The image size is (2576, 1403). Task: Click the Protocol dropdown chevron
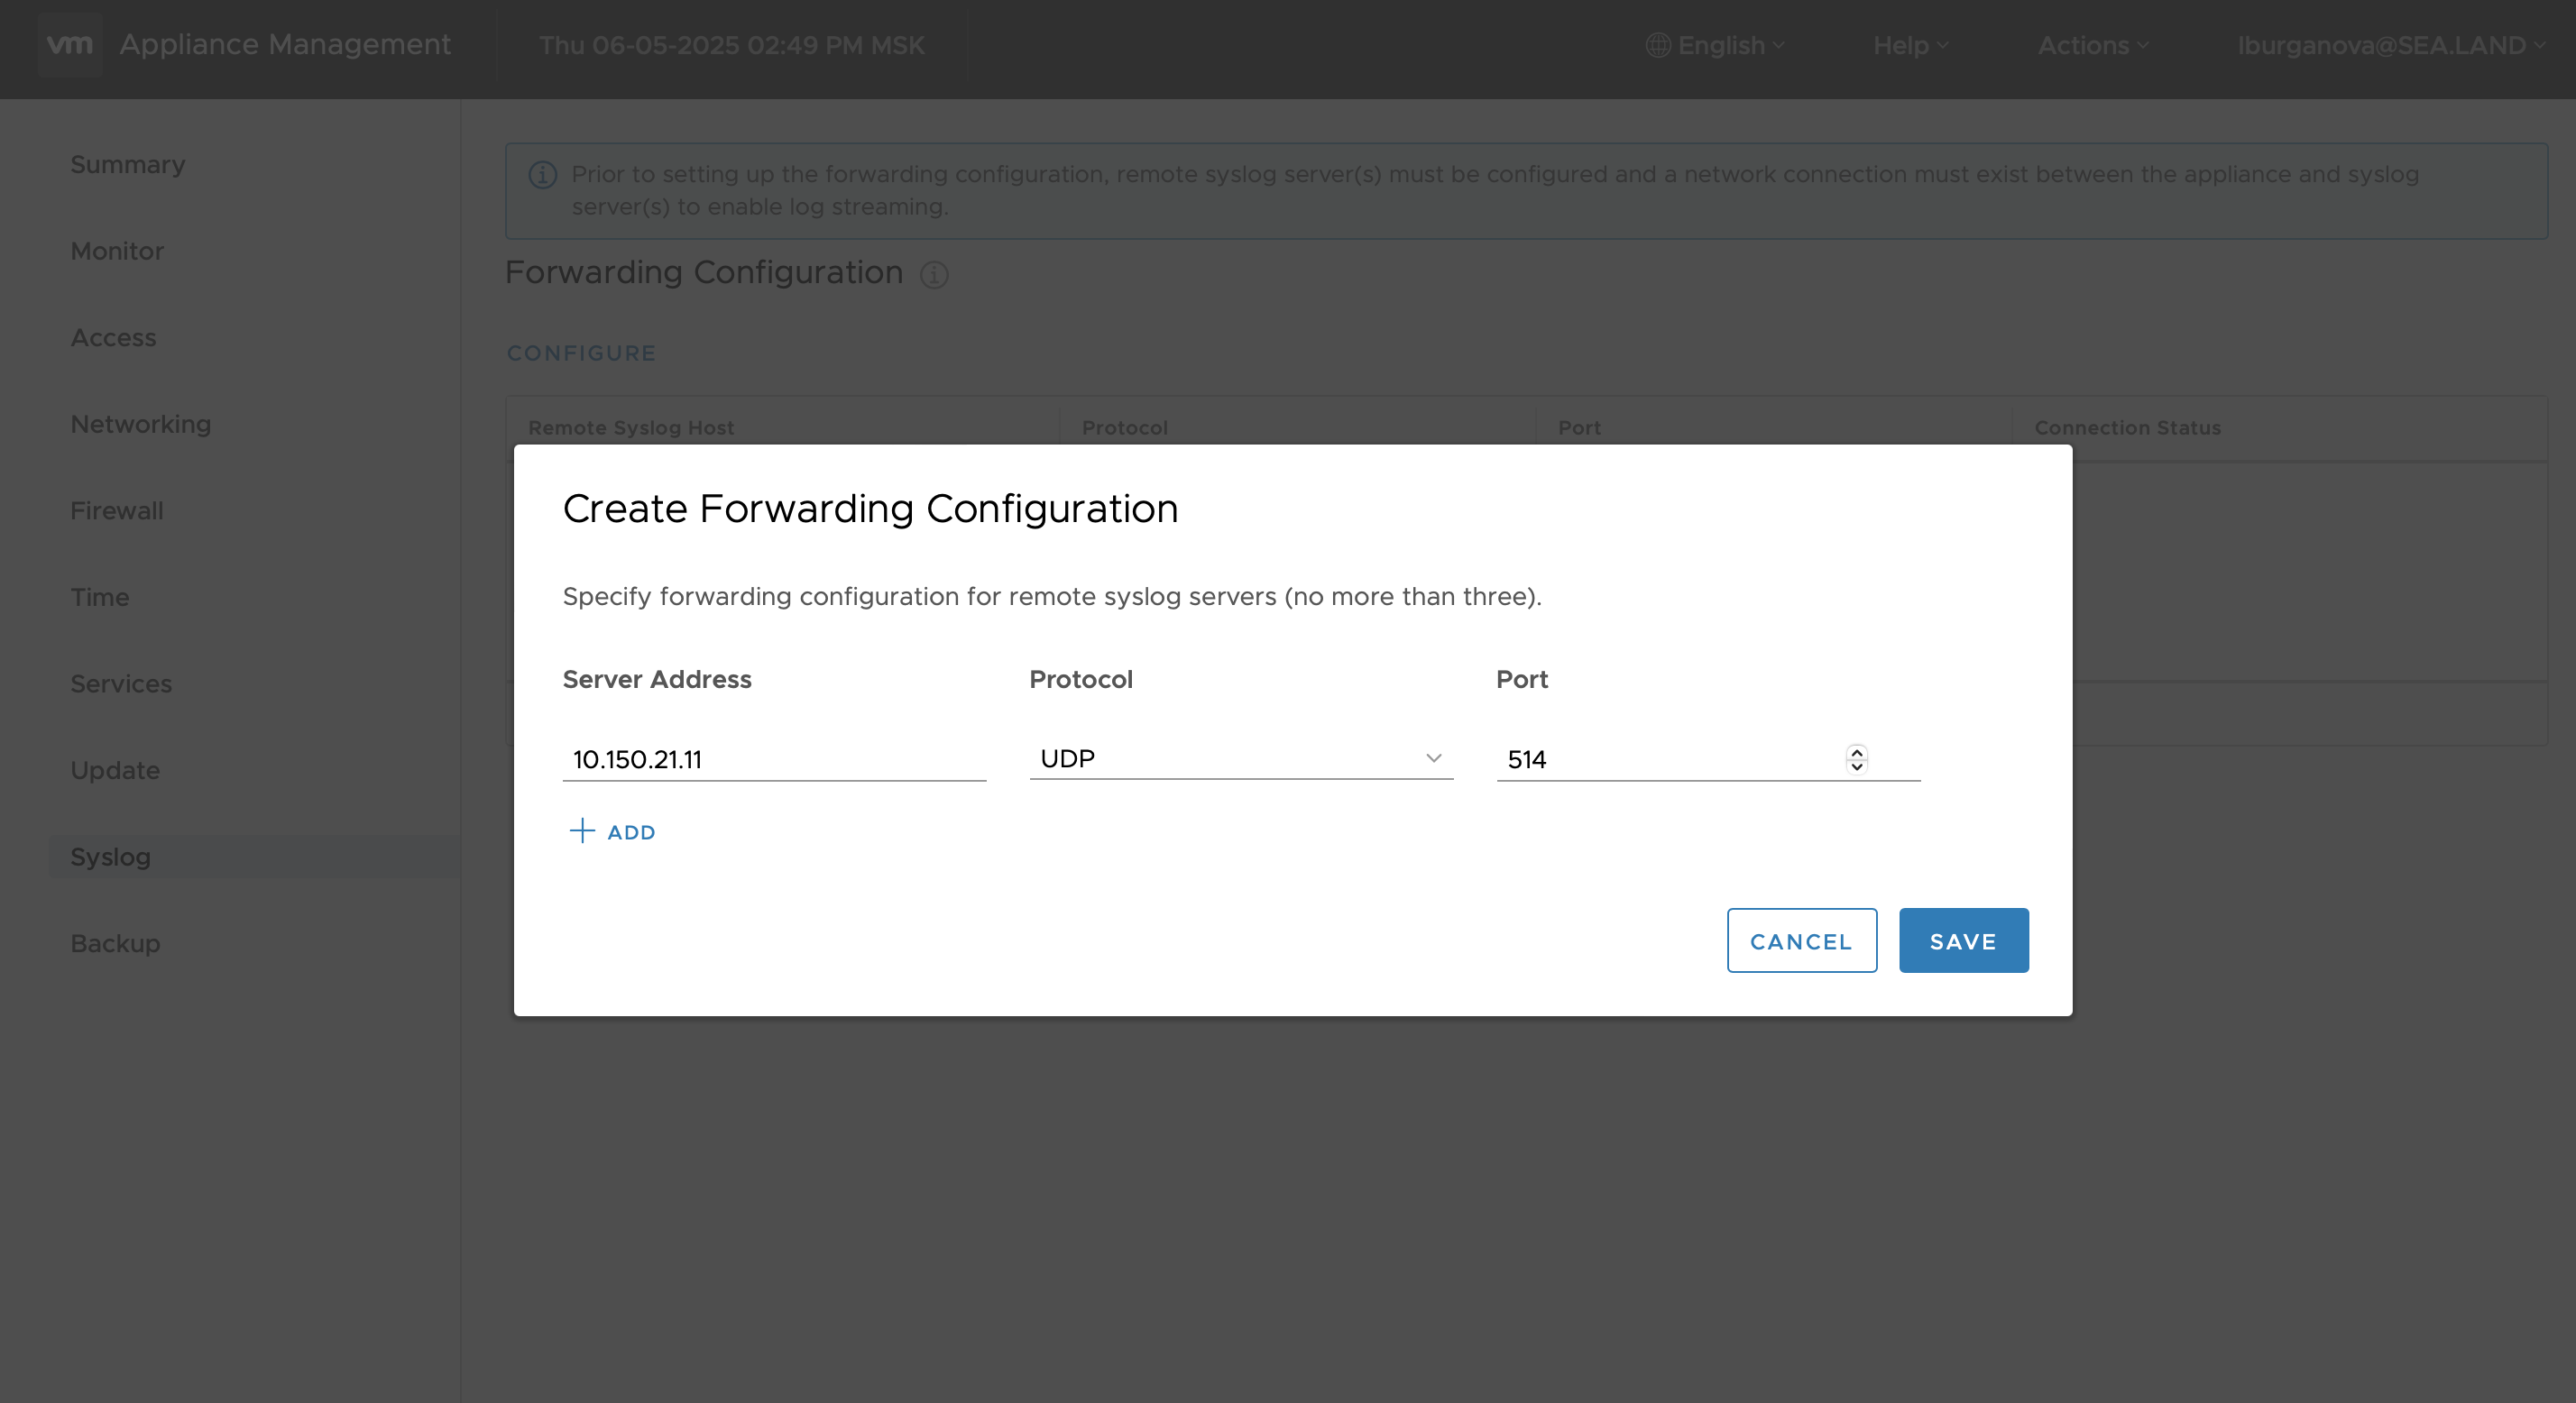(1436, 757)
